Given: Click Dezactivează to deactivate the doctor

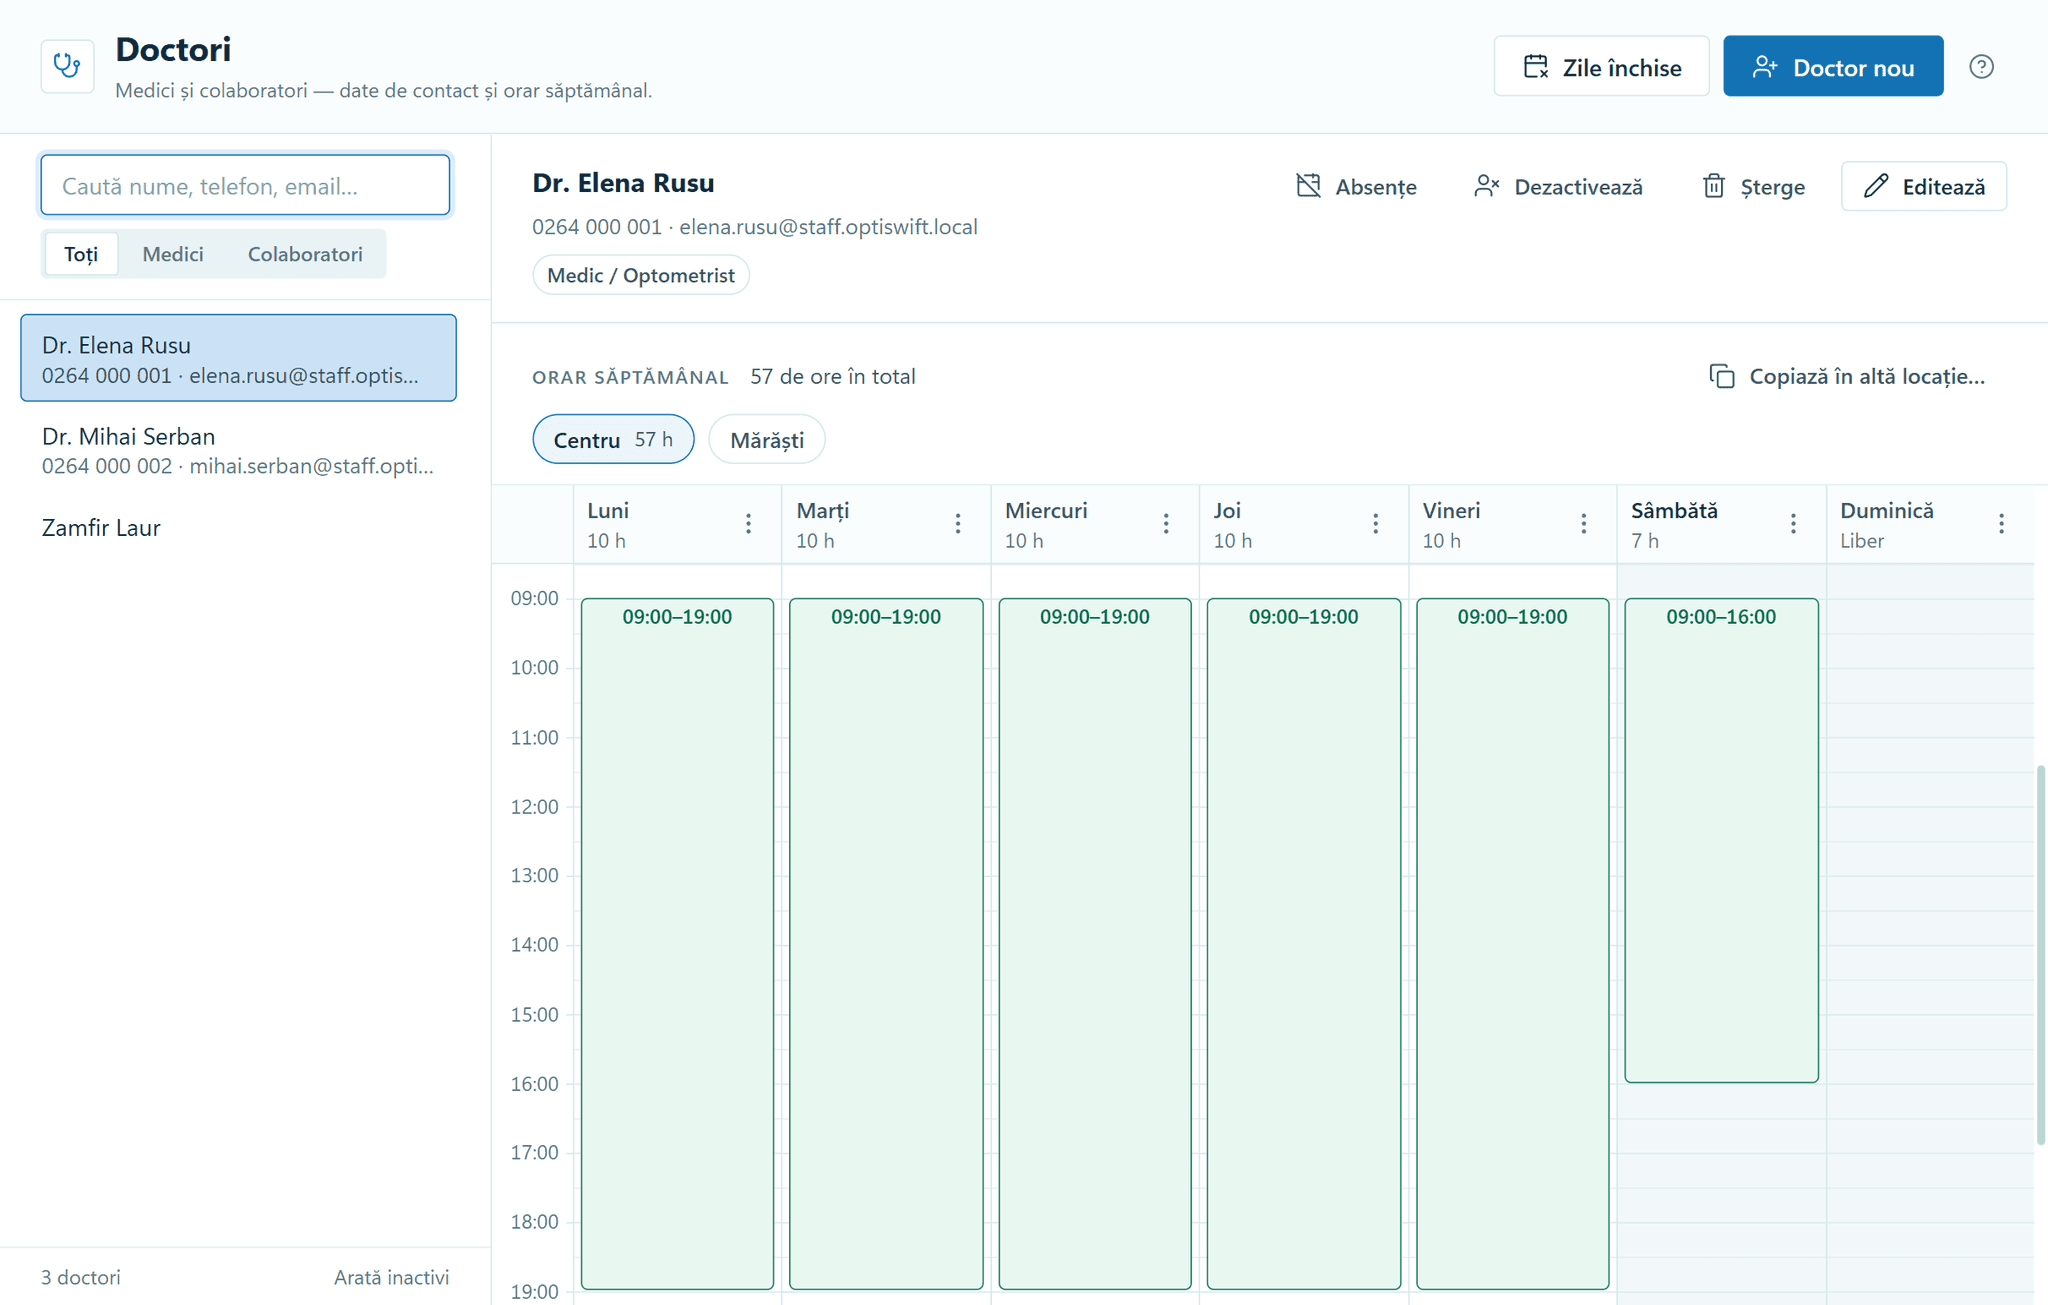Looking at the screenshot, I should (x=1558, y=187).
